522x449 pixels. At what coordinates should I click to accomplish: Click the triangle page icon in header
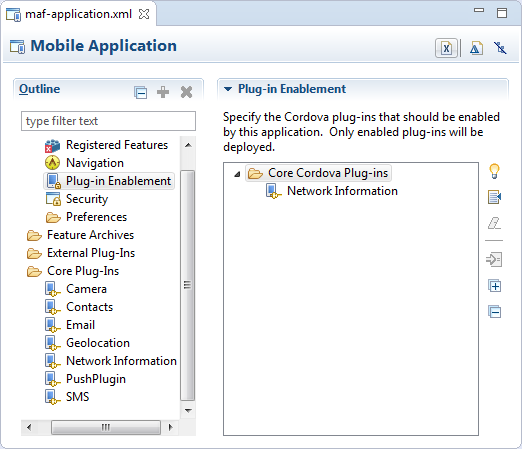[x=476, y=48]
